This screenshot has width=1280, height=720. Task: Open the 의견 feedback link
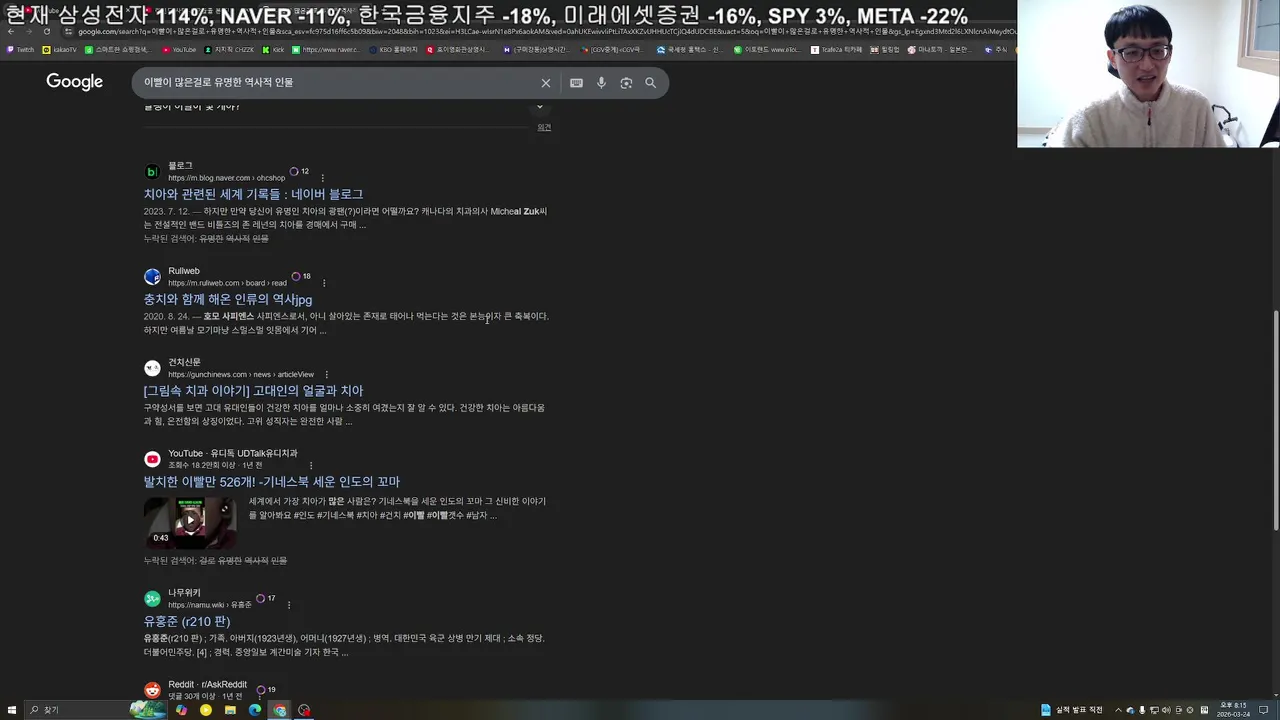click(544, 128)
